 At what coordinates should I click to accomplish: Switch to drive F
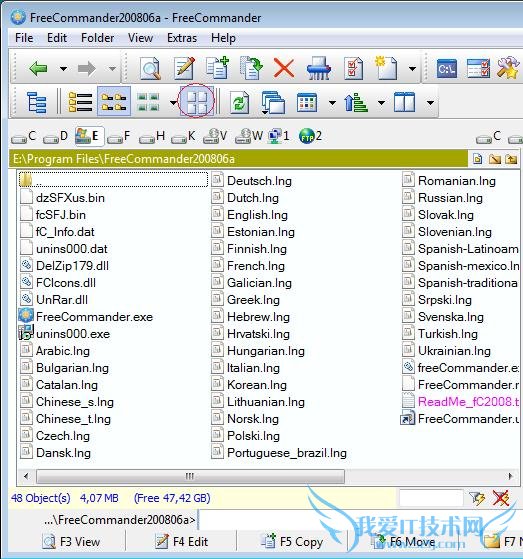click(118, 136)
